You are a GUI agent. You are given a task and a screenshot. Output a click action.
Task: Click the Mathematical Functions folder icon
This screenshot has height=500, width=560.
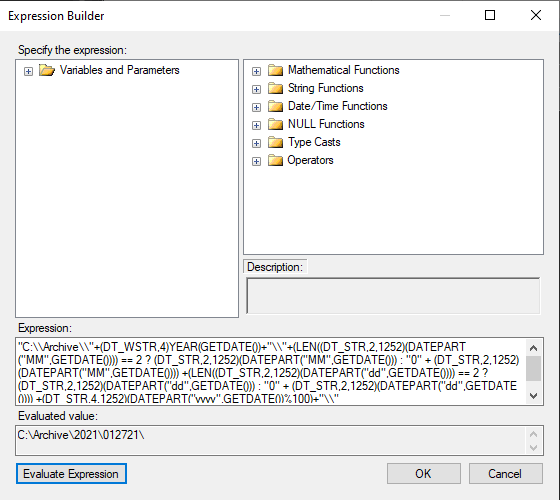[275, 70]
